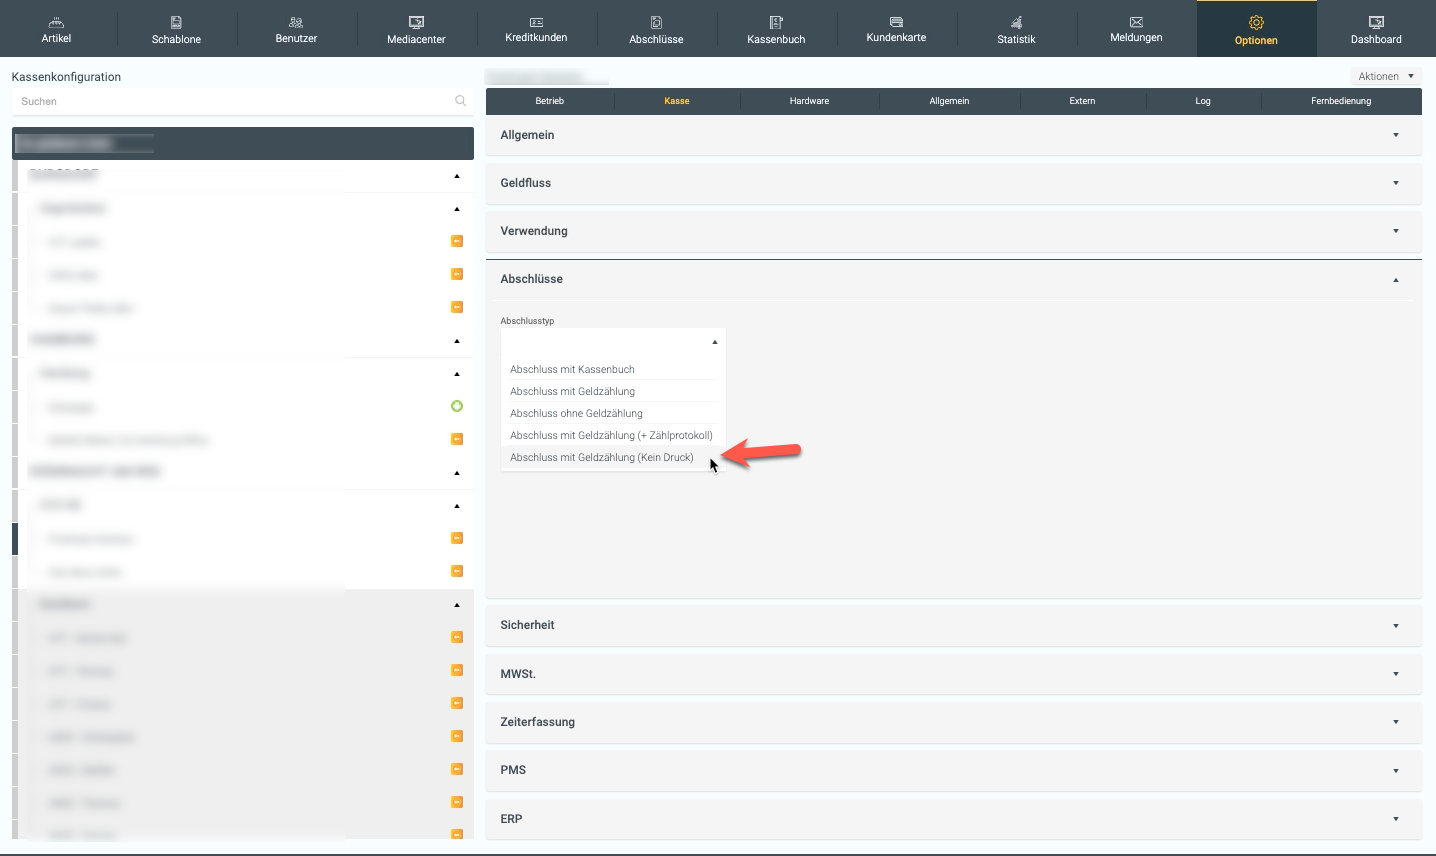Viewport: 1436px width, 856px height.
Task: Select Abschluss mit Geldzählung (Kein Druck)
Action: (602, 458)
